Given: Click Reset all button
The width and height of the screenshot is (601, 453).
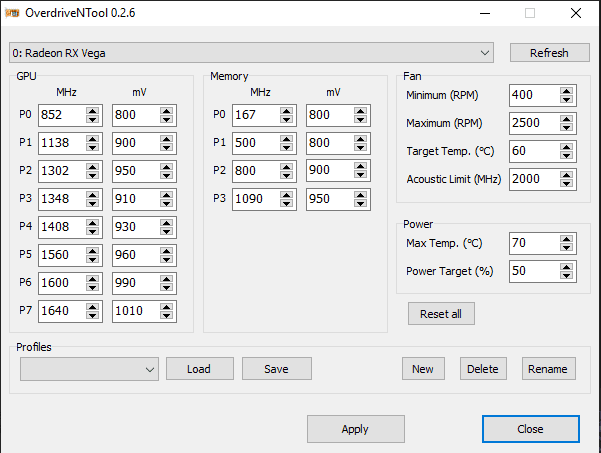Looking at the screenshot, I should point(441,313).
